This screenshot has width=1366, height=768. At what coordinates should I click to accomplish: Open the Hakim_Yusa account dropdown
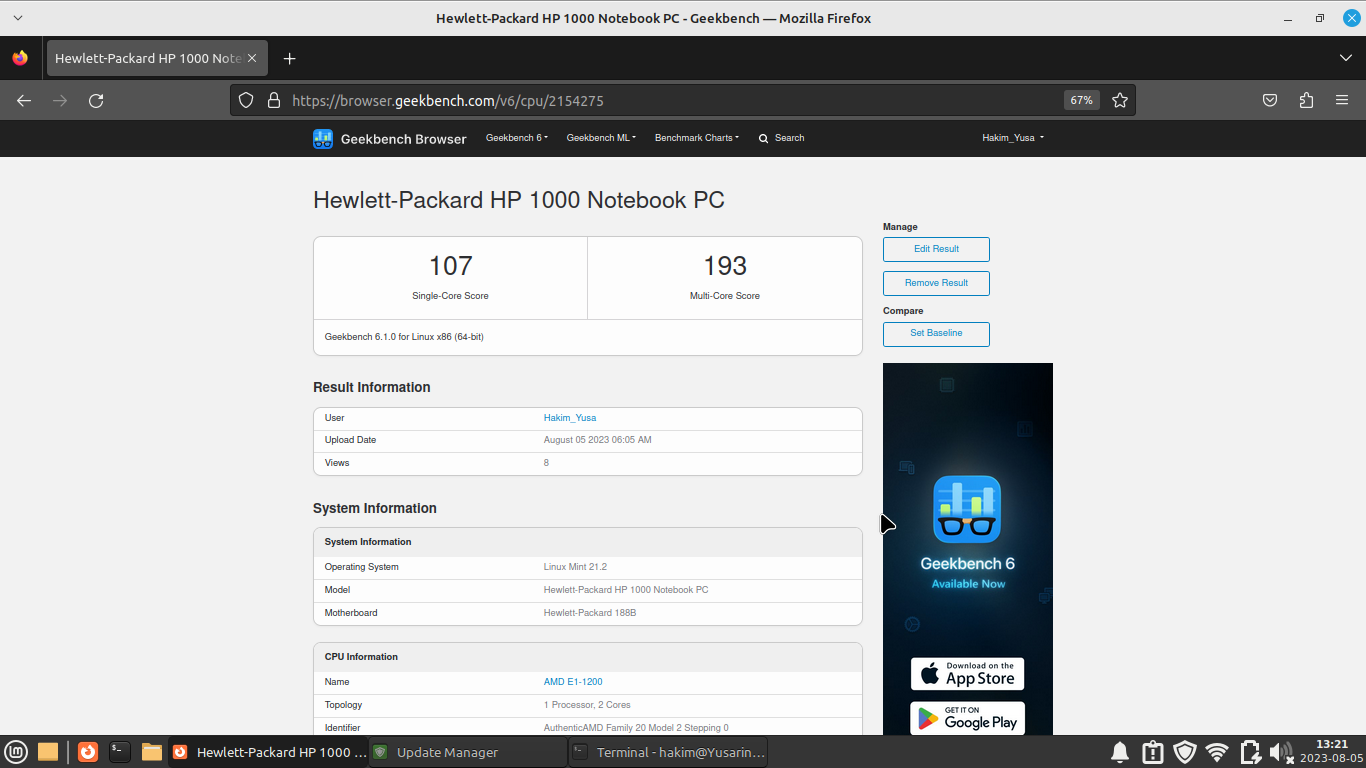pos(1013,138)
